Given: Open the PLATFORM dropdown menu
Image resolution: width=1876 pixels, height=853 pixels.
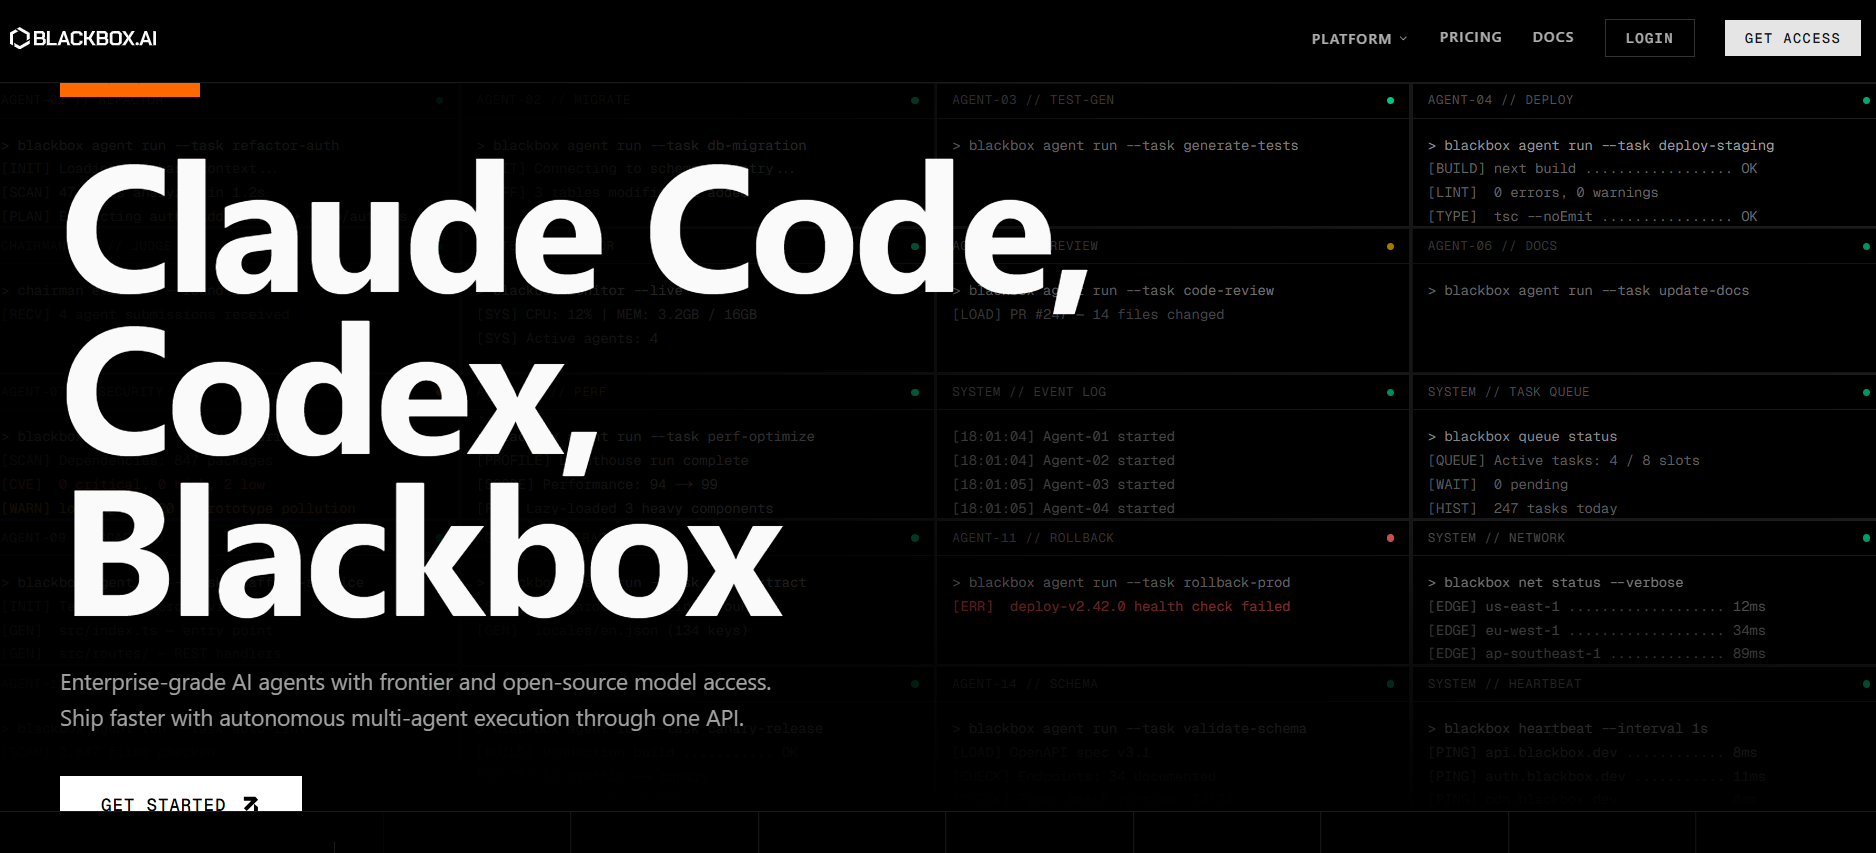Looking at the screenshot, I should [x=1359, y=39].
